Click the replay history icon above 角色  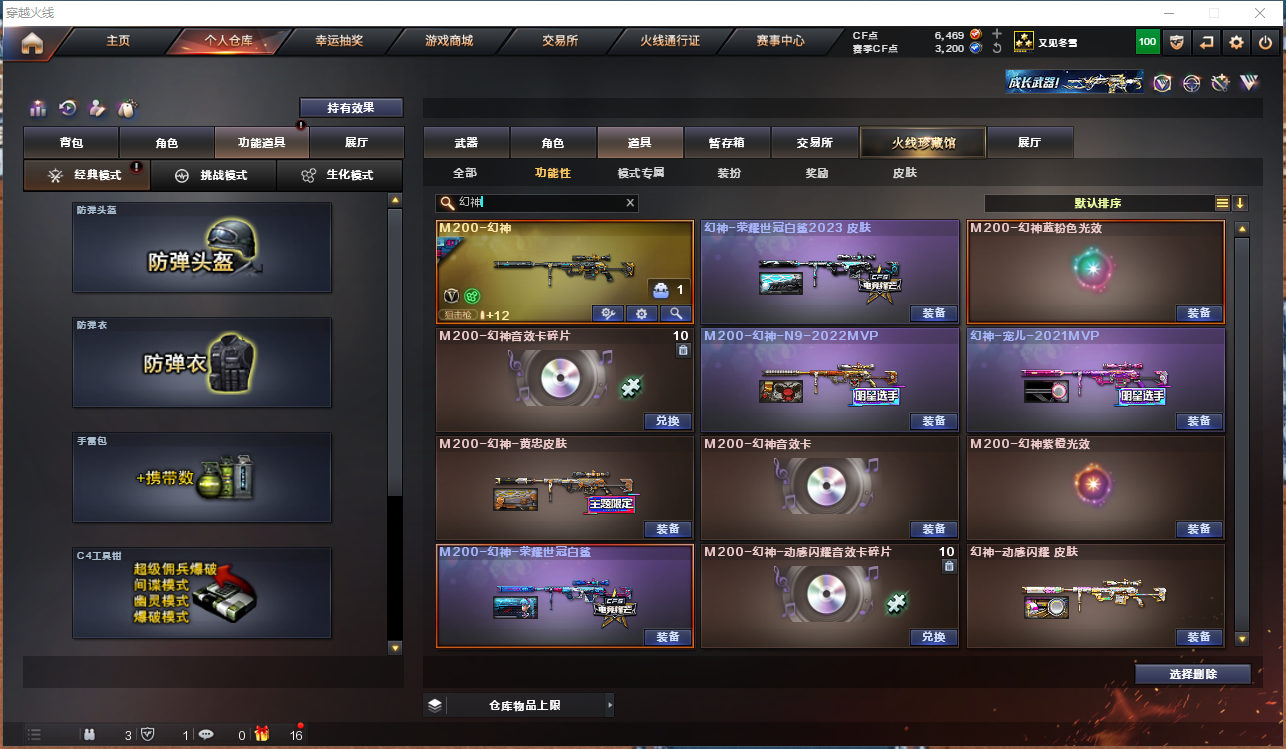click(x=67, y=108)
